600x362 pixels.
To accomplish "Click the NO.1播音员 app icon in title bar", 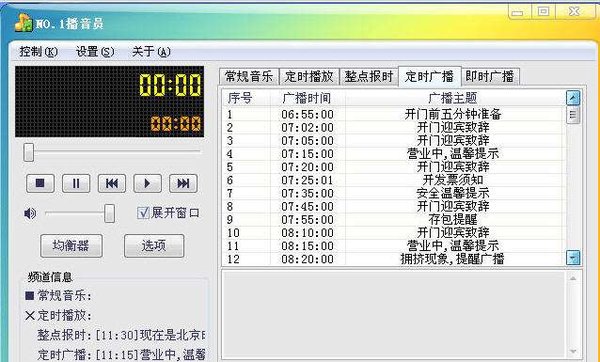I will click(23, 23).
